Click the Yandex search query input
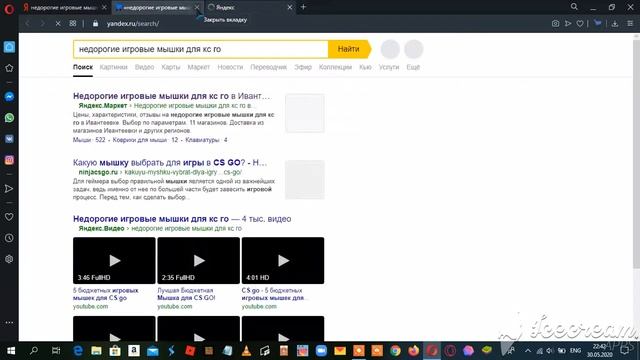The image size is (640, 360). click(201, 49)
